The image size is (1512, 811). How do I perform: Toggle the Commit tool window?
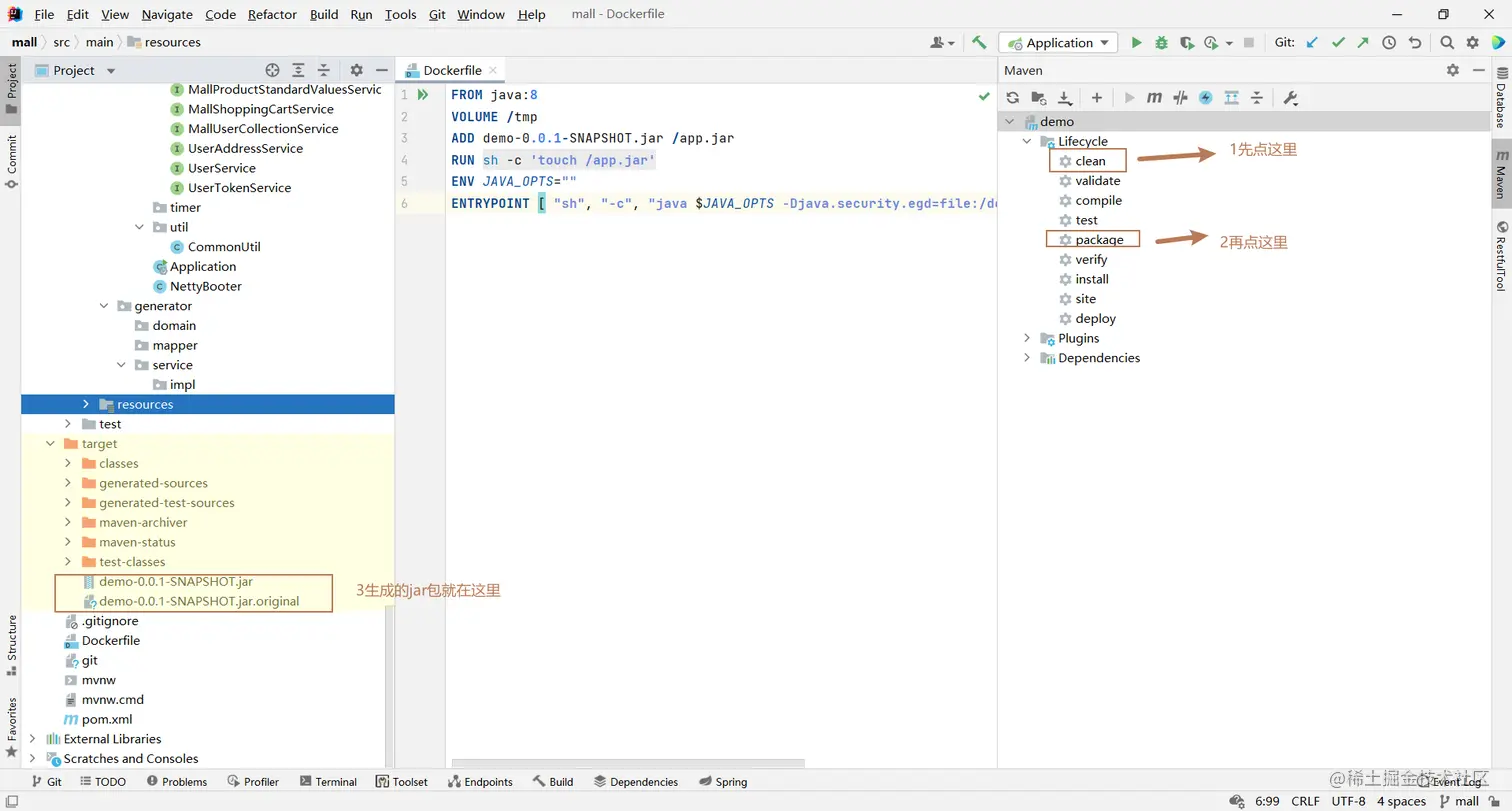(11, 161)
